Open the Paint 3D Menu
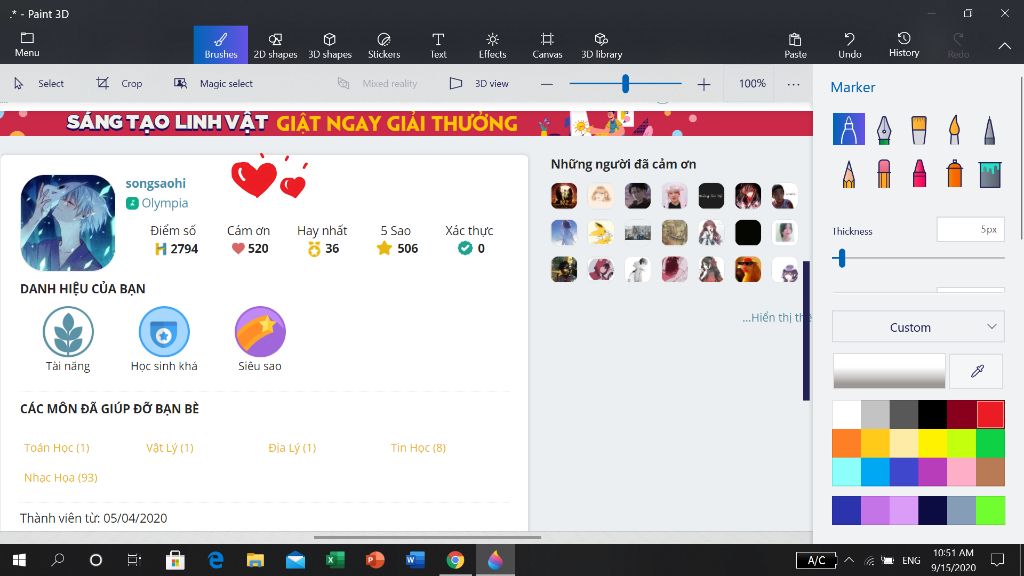Viewport: 1024px width, 576px height. tap(27, 44)
